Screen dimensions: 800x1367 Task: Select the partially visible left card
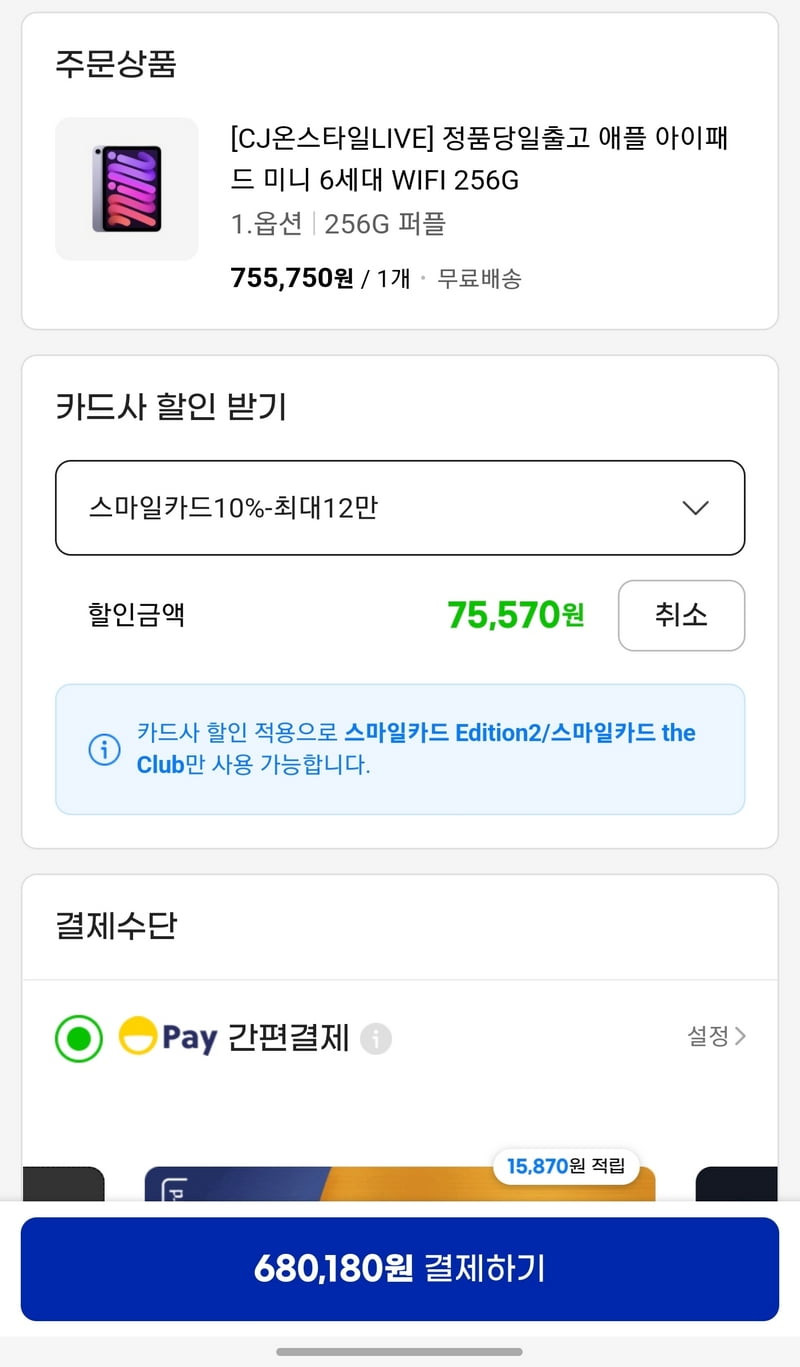click(x=63, y=1183)
